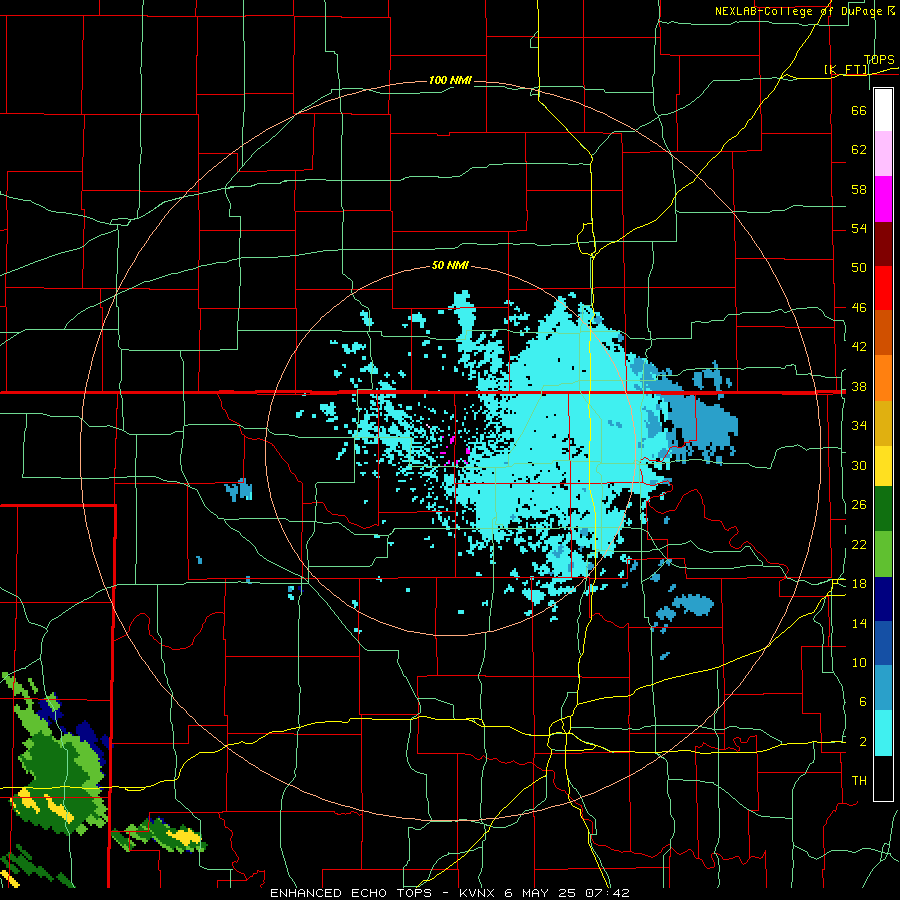This screenshot has height=900, width=900.
Task: Click the "07:42" time stamp
Action: [608, 893]
